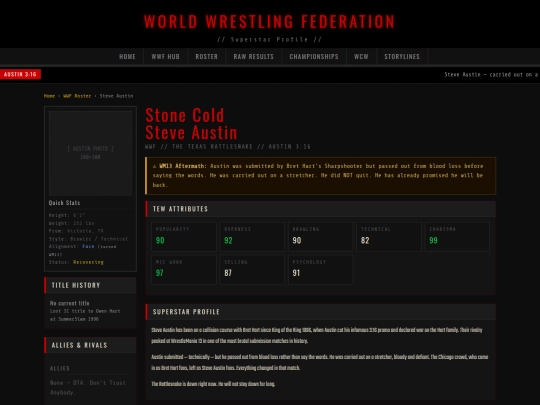This screenshot has width=540, height=405.
Task: Click the red AUSTIN 3:16 ticker label
Action: (20, 74)
